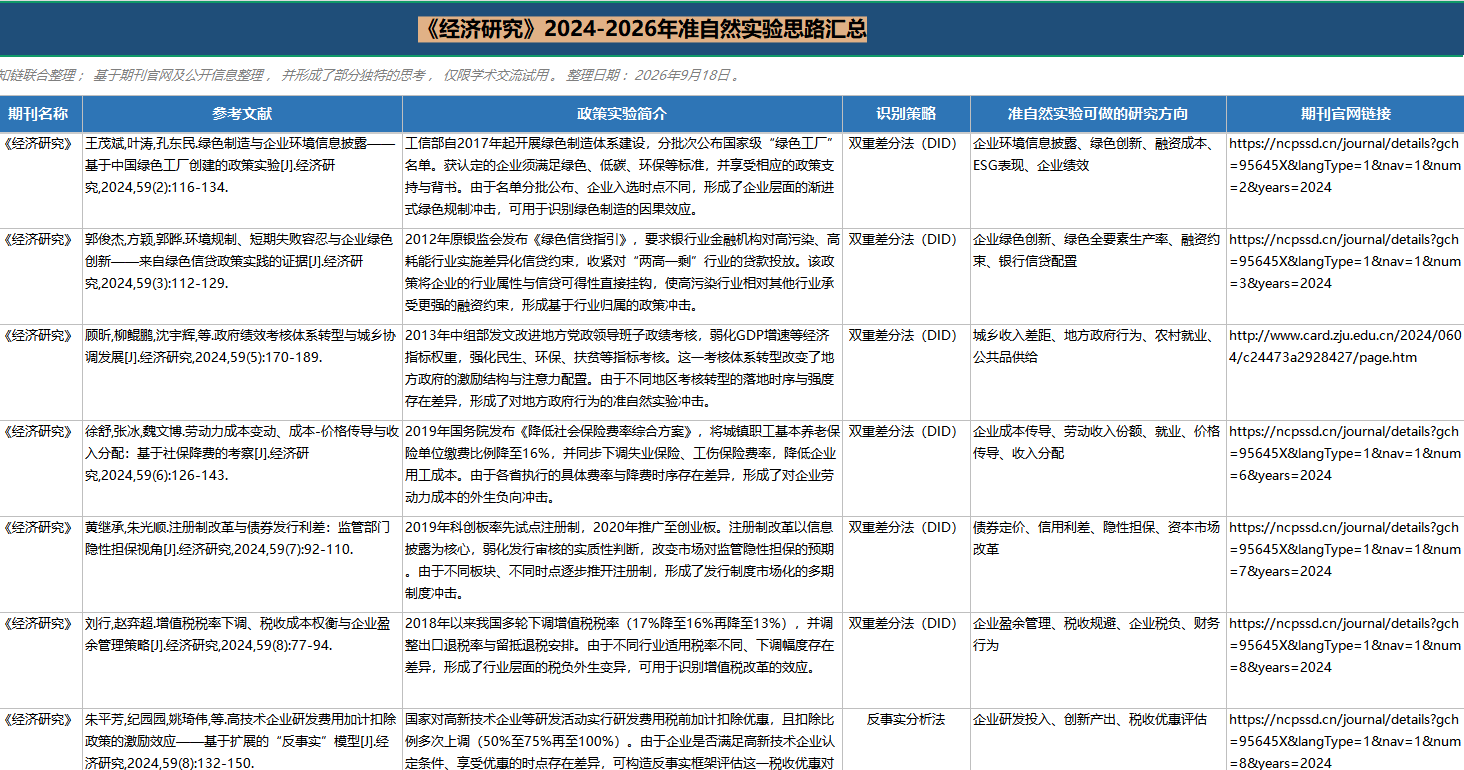Open ncpssd link ending num=3&years=2024
This screenshot has width=1464, height=770.
tap(1344, 261)
